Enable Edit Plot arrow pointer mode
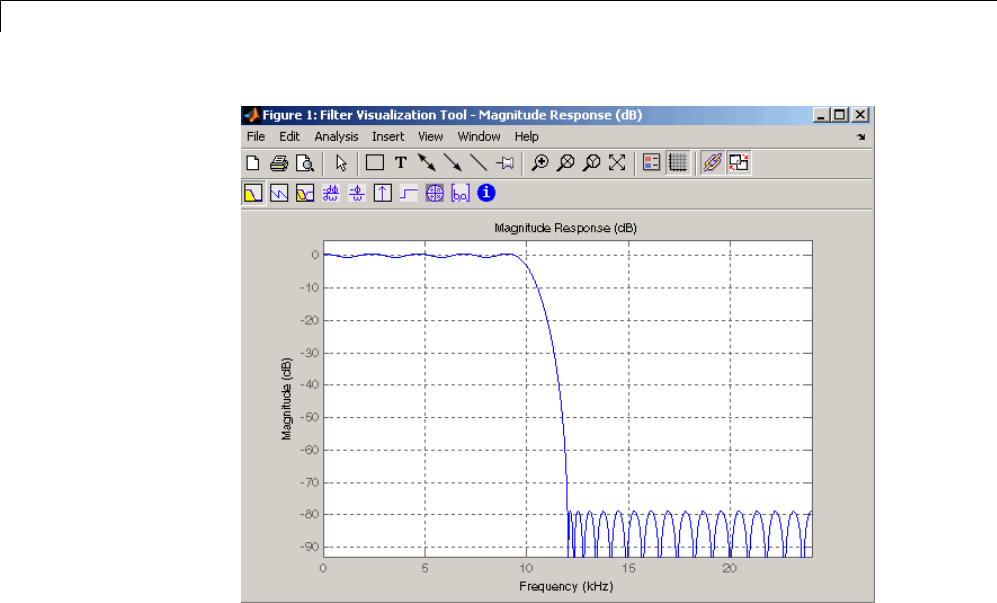 point(341,162)
